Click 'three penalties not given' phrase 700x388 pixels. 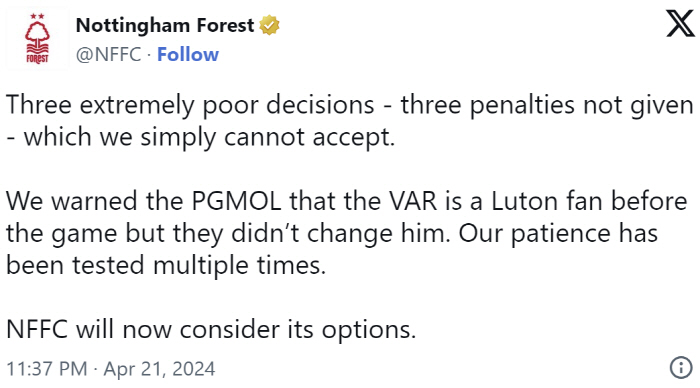(547, 105)
